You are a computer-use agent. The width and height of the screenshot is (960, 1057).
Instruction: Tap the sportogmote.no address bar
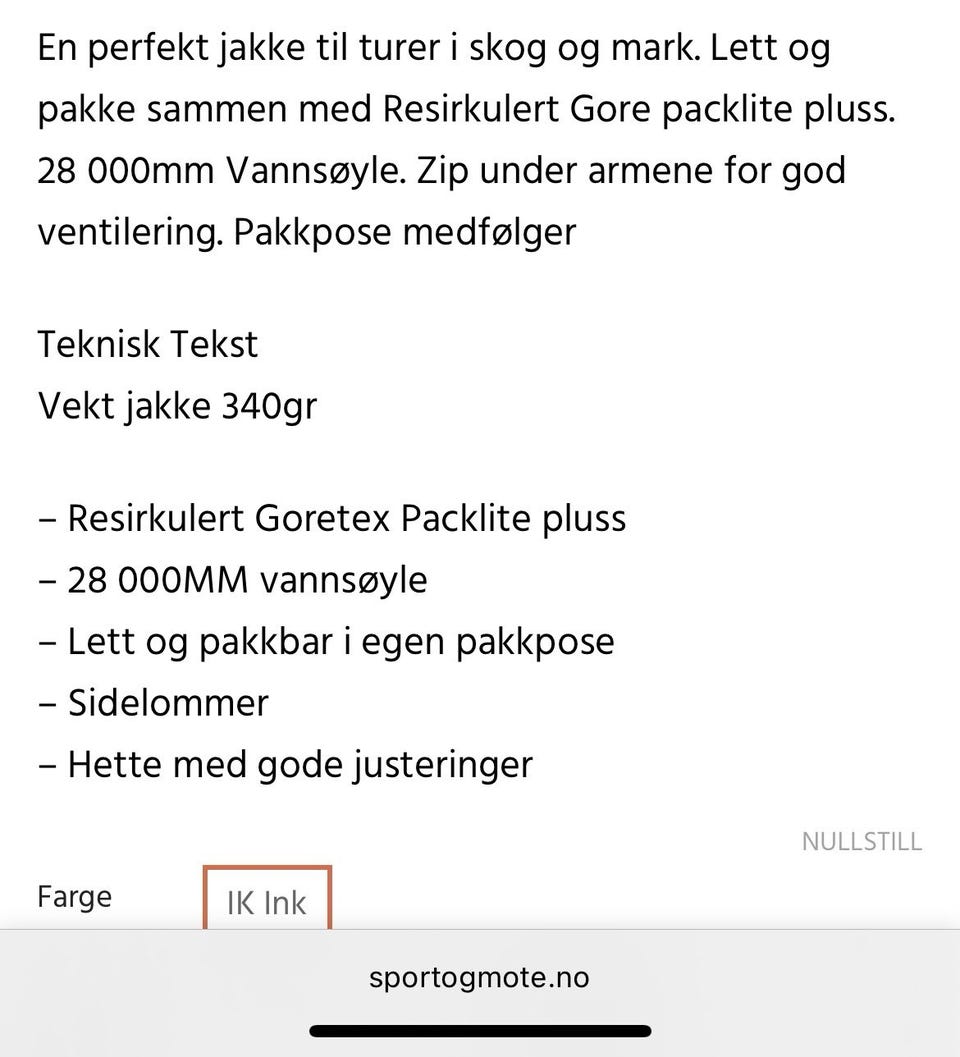pyautogui.click(x=479, y=977)
